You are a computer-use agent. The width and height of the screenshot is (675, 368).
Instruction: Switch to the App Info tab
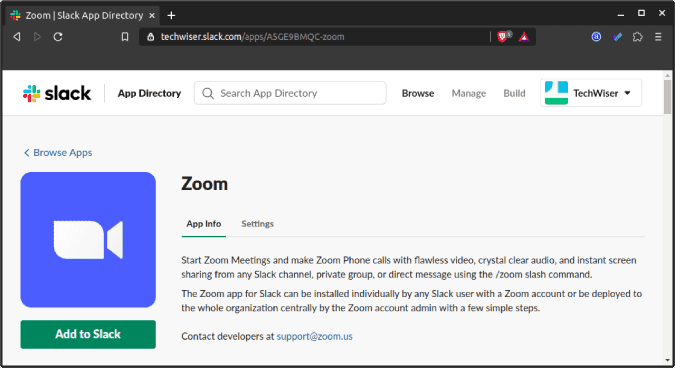[x=204, y=224]
